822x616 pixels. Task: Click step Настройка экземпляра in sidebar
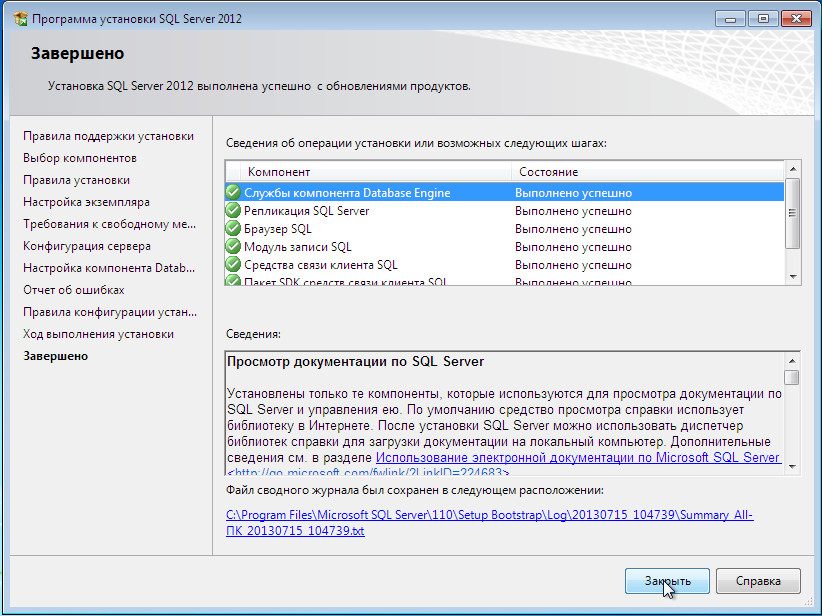click(x=86, y=202)
